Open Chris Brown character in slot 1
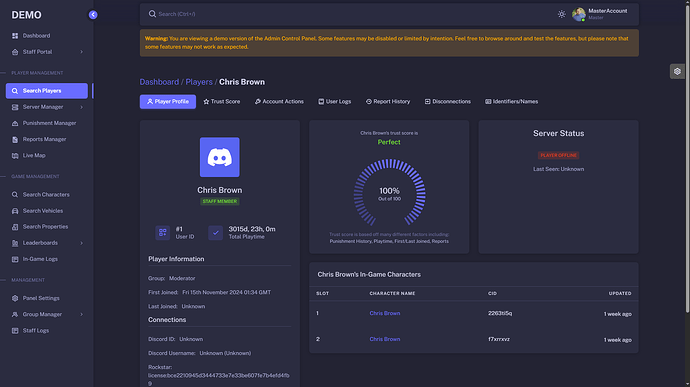The height and width of the screenshot is (387, 690). pos(385,313)
